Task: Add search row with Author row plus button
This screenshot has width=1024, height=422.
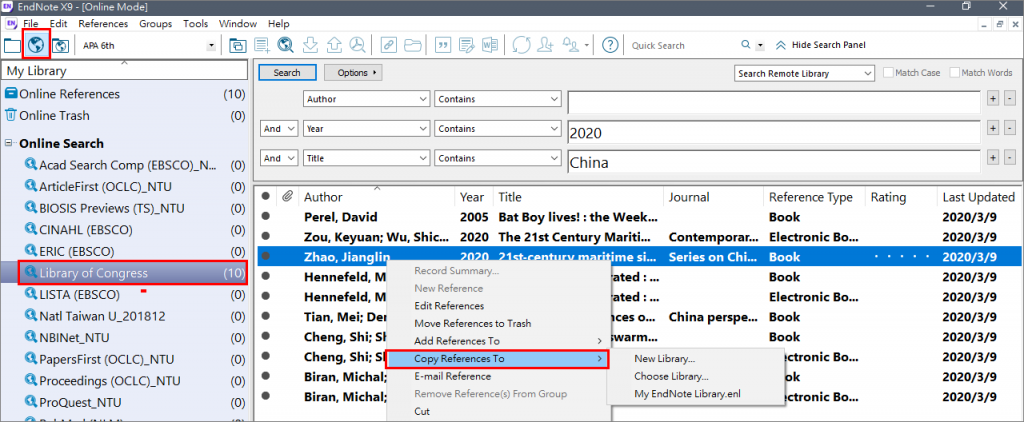Action: (992, 99)
